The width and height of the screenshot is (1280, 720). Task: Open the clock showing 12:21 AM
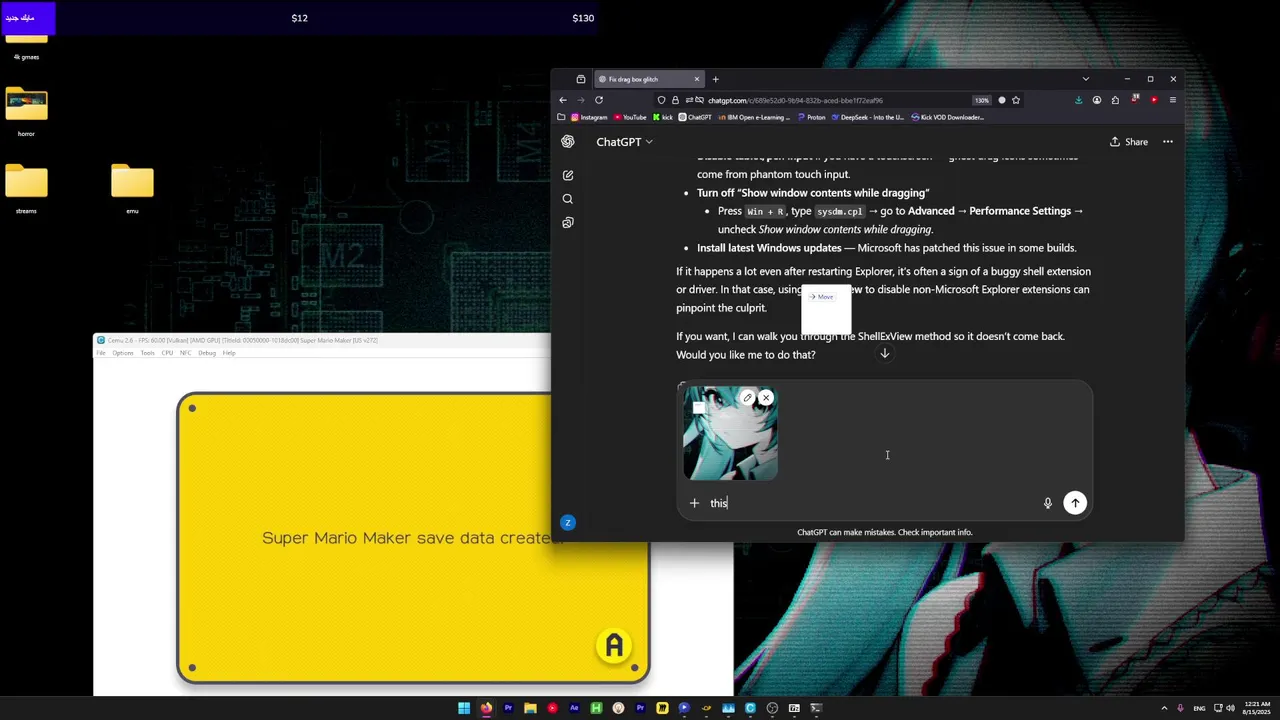click(x=1258, y=708)
